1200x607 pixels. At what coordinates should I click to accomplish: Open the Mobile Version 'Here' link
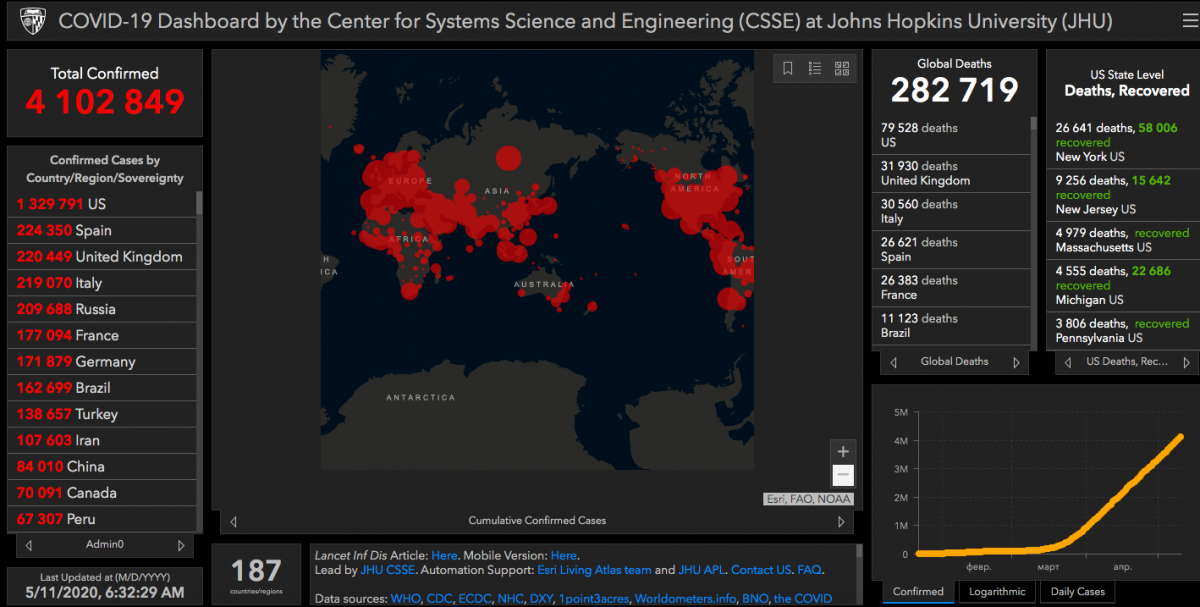point(564,556)
